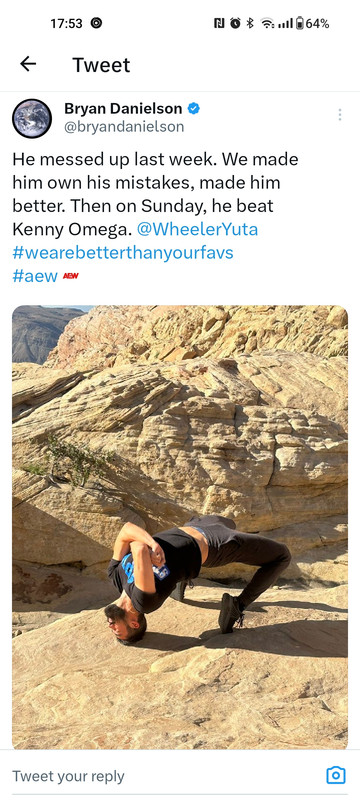Image resolution: width=360 pixels, height=800 pixels.
Task: Tap the Bryan Danielson display name
Action: coord(123,108)
